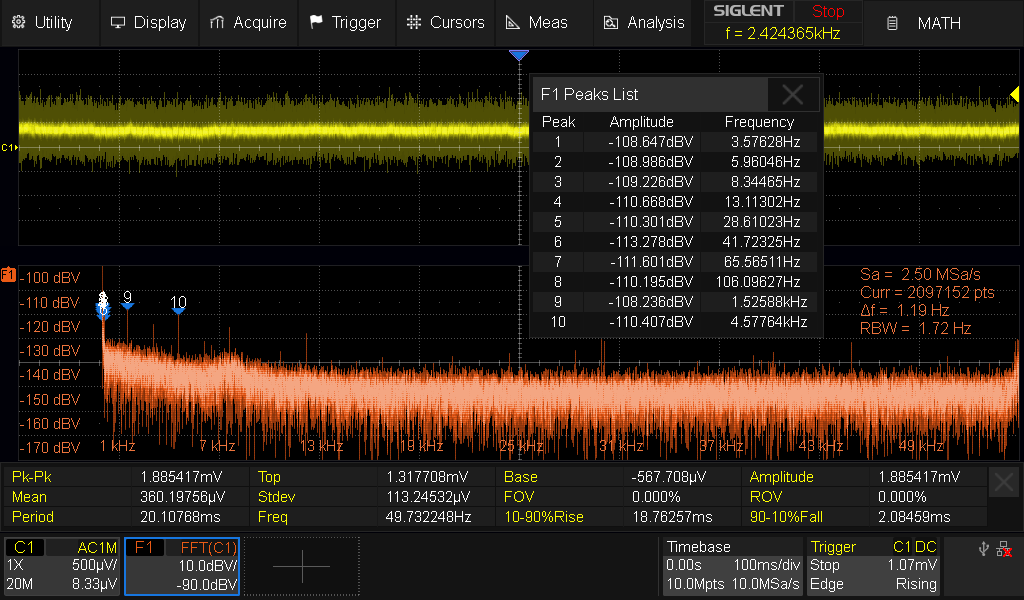Click the yellow trigger level arrow

1014,94
